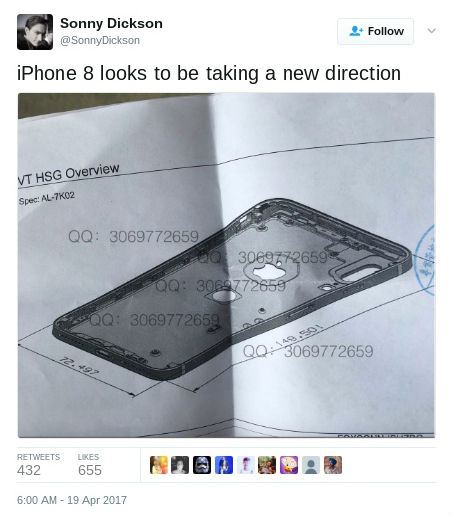Open the black-and-white photo liker avatar

click(180, 465)
